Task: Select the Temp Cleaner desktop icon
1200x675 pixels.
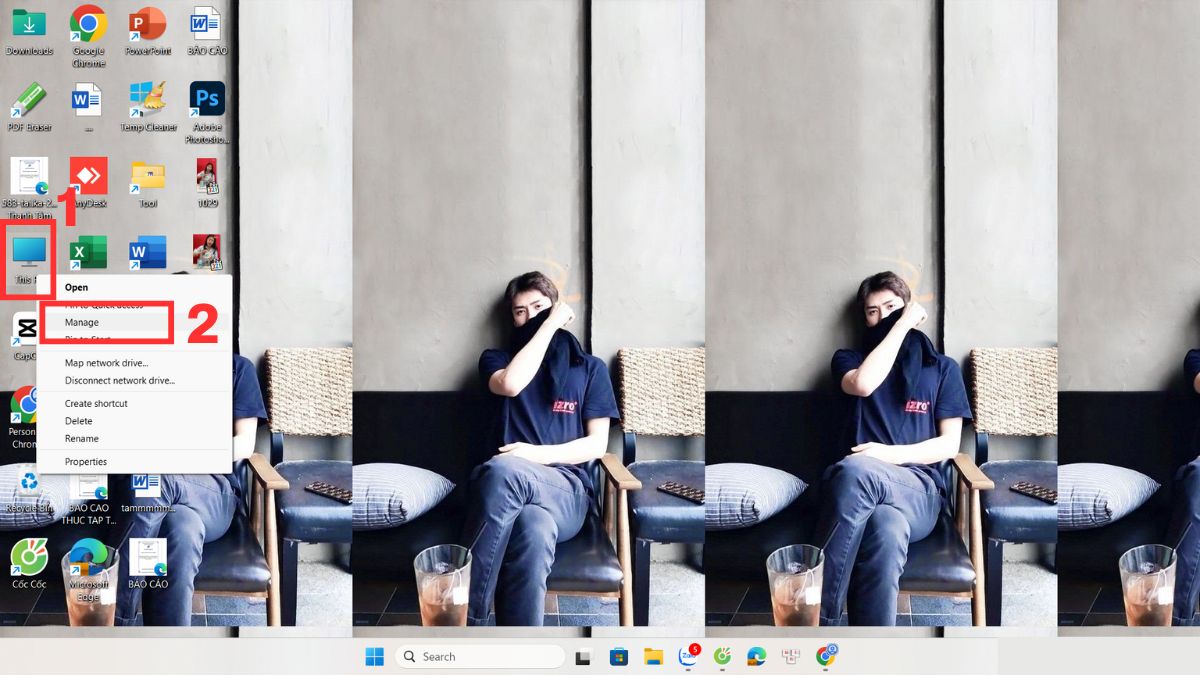Action: coord(148,100)
